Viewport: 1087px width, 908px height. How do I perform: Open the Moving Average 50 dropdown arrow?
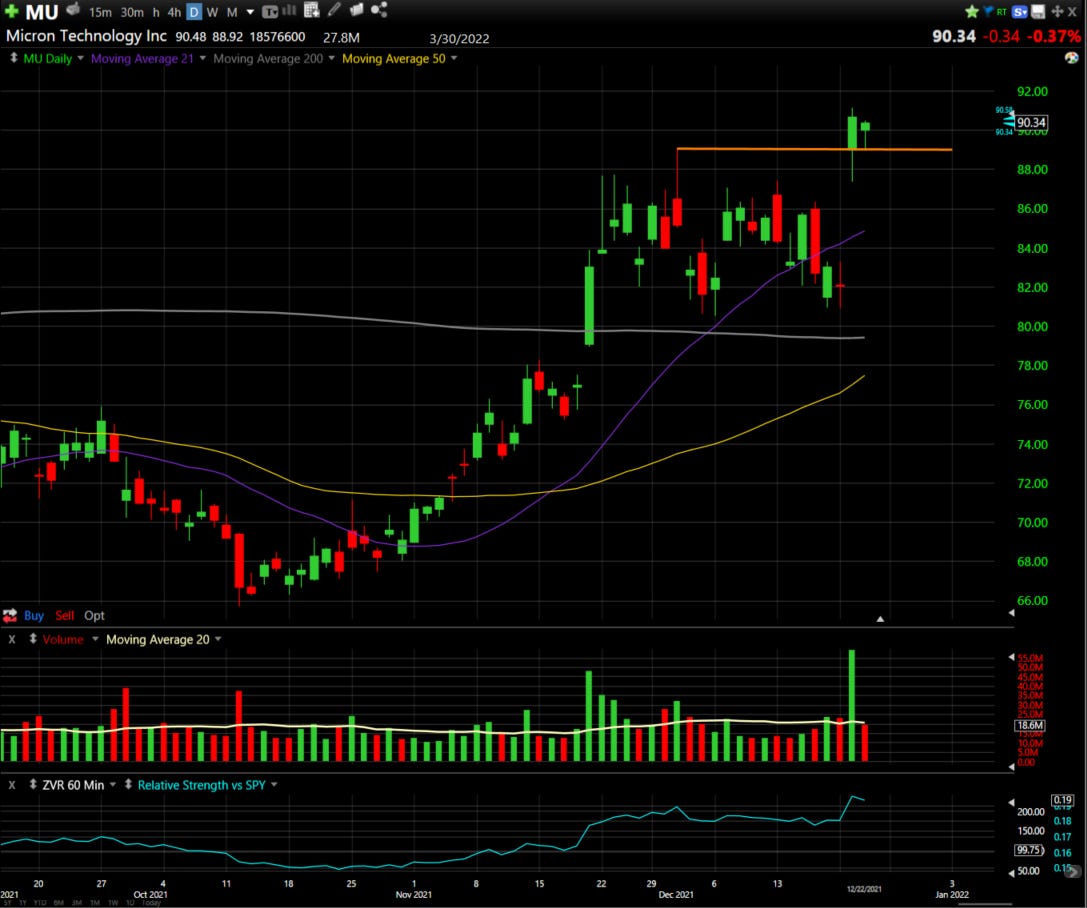pyautogui.click(x=454, y=58)
